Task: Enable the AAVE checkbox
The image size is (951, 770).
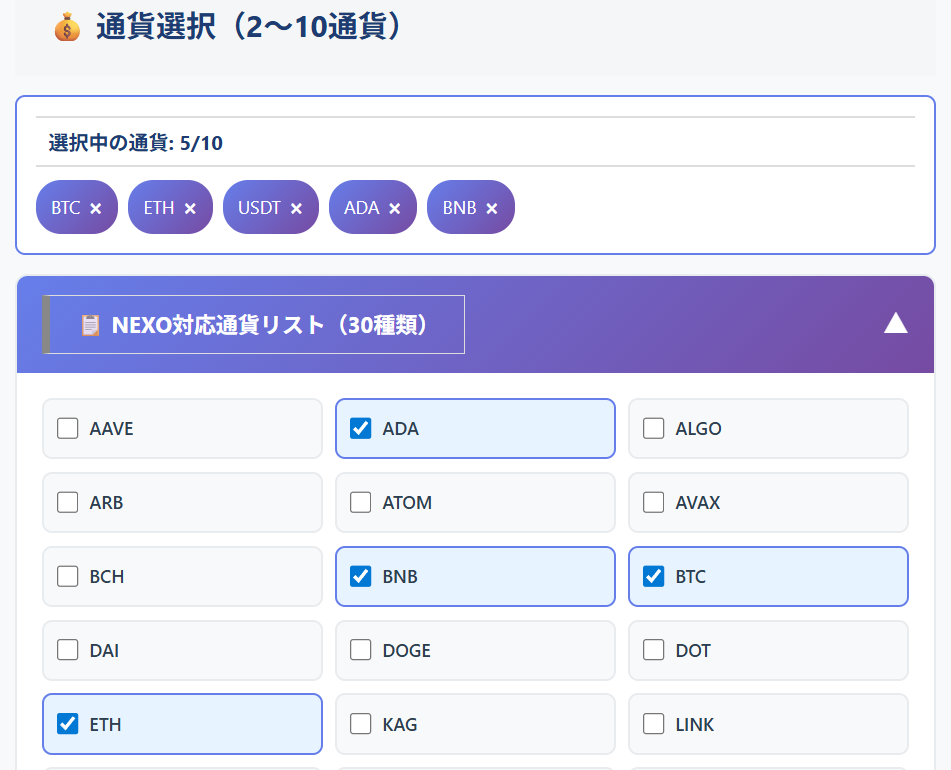Action: (x=68, y=429)
